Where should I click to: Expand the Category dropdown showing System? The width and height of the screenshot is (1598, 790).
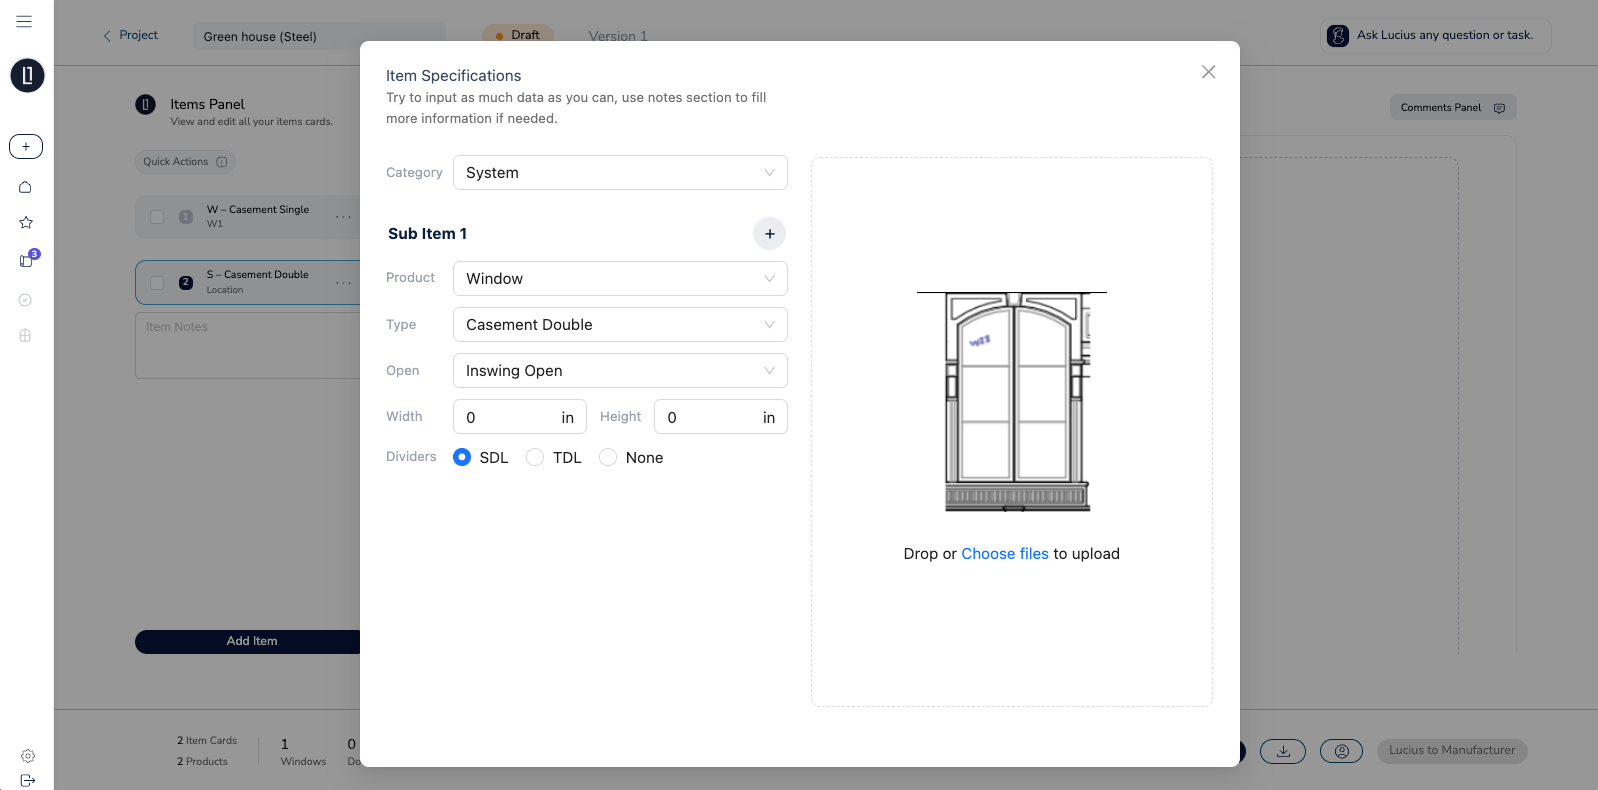(620, 172)
